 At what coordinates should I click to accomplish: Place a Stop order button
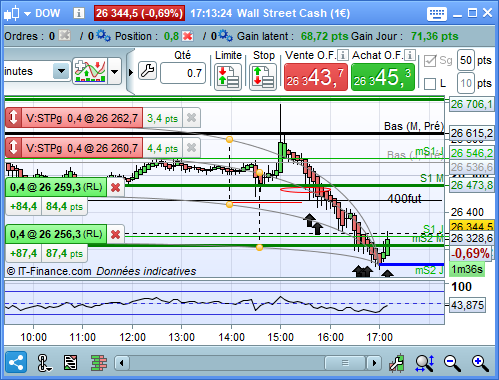click(263, 77)
